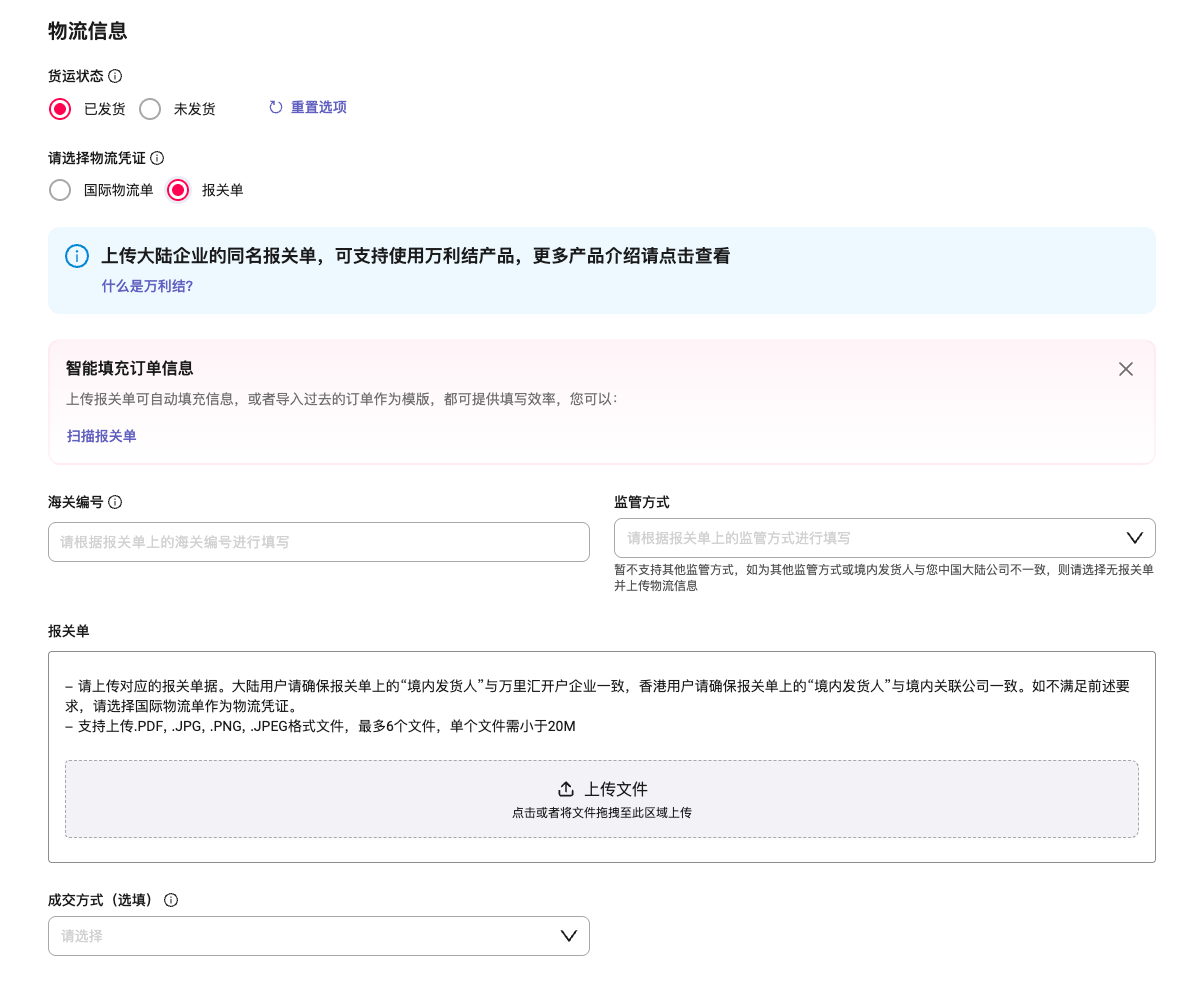Click the circular reset arrow icon for 重置选项
This screenshot has width=1199, height=982.
coord(276,107)
